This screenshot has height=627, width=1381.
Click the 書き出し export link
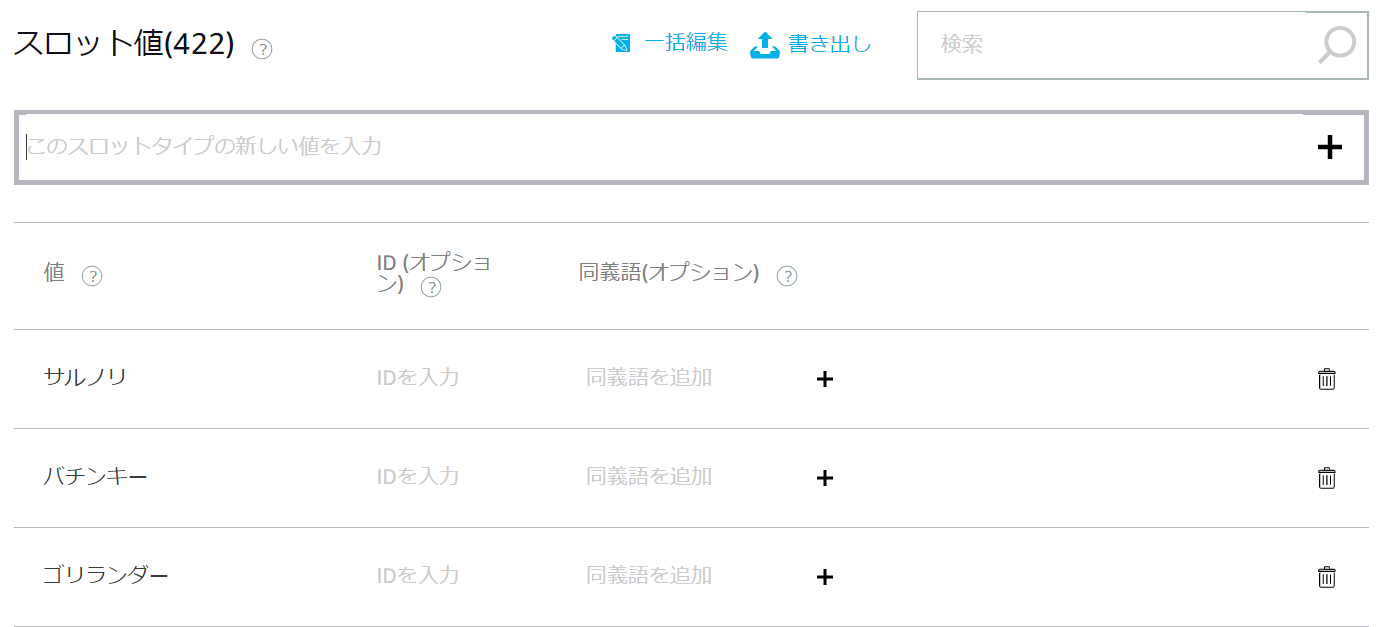[812, 44]
